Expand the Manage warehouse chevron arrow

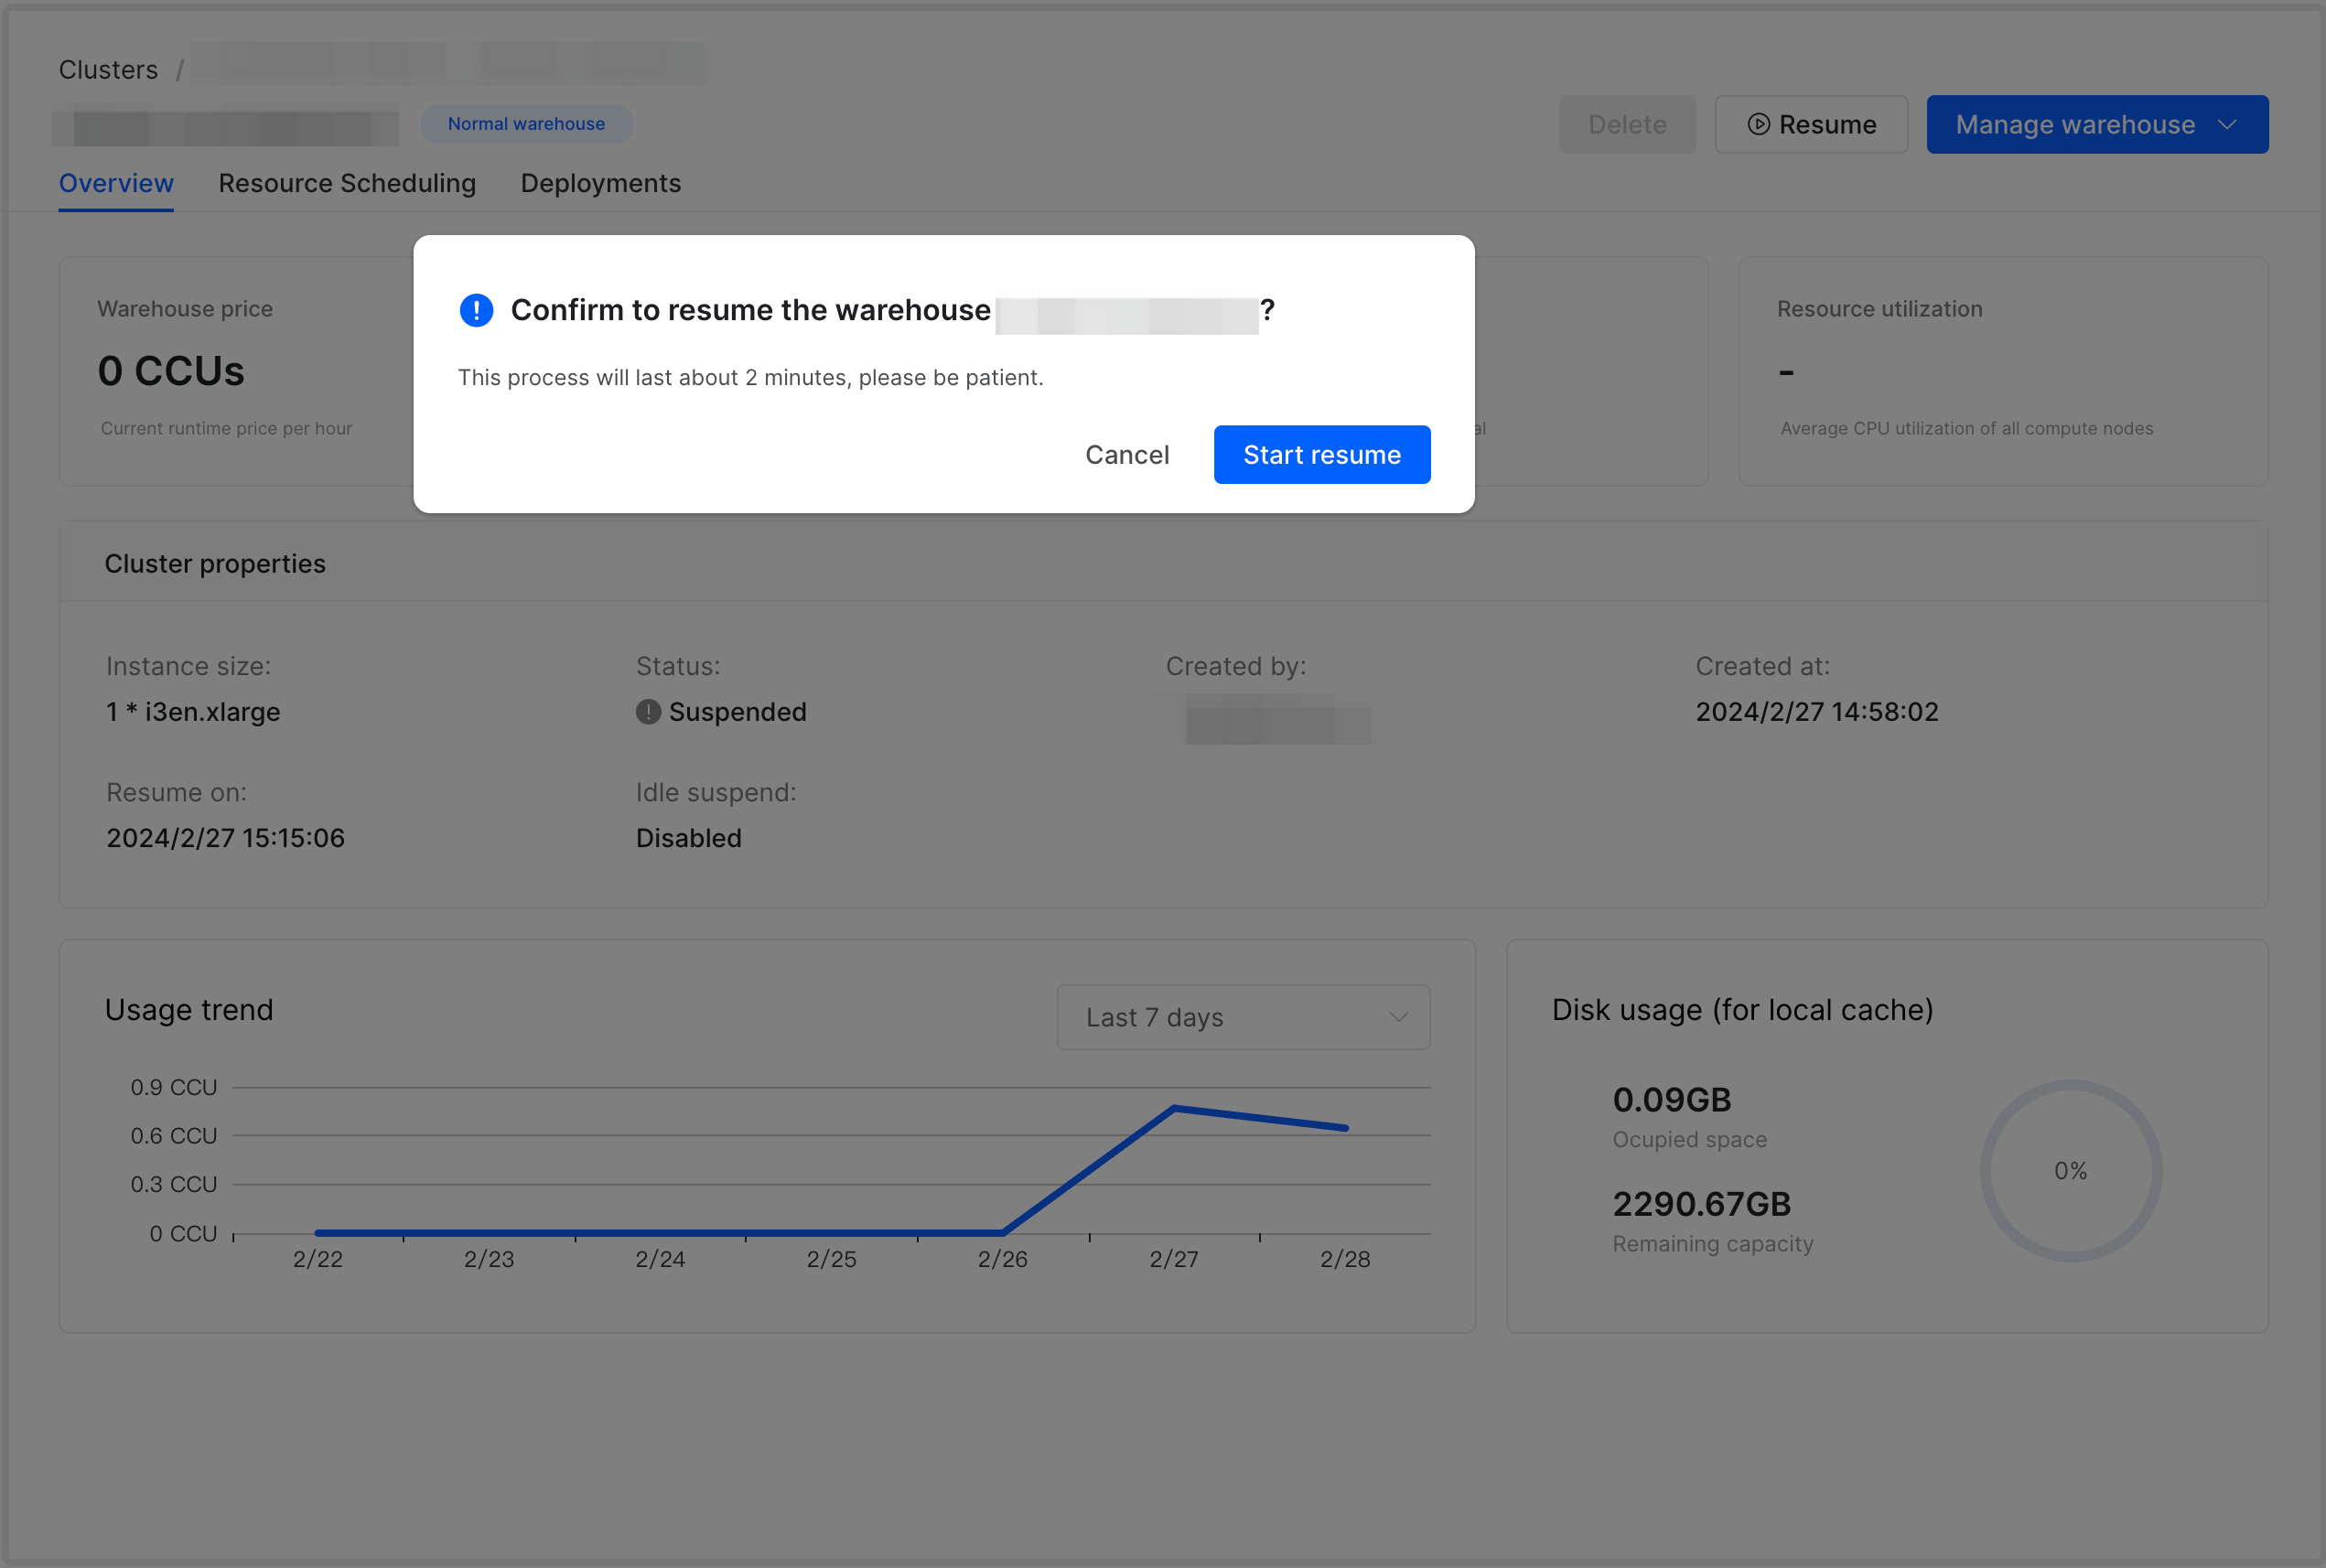[x=2226, y=124]
